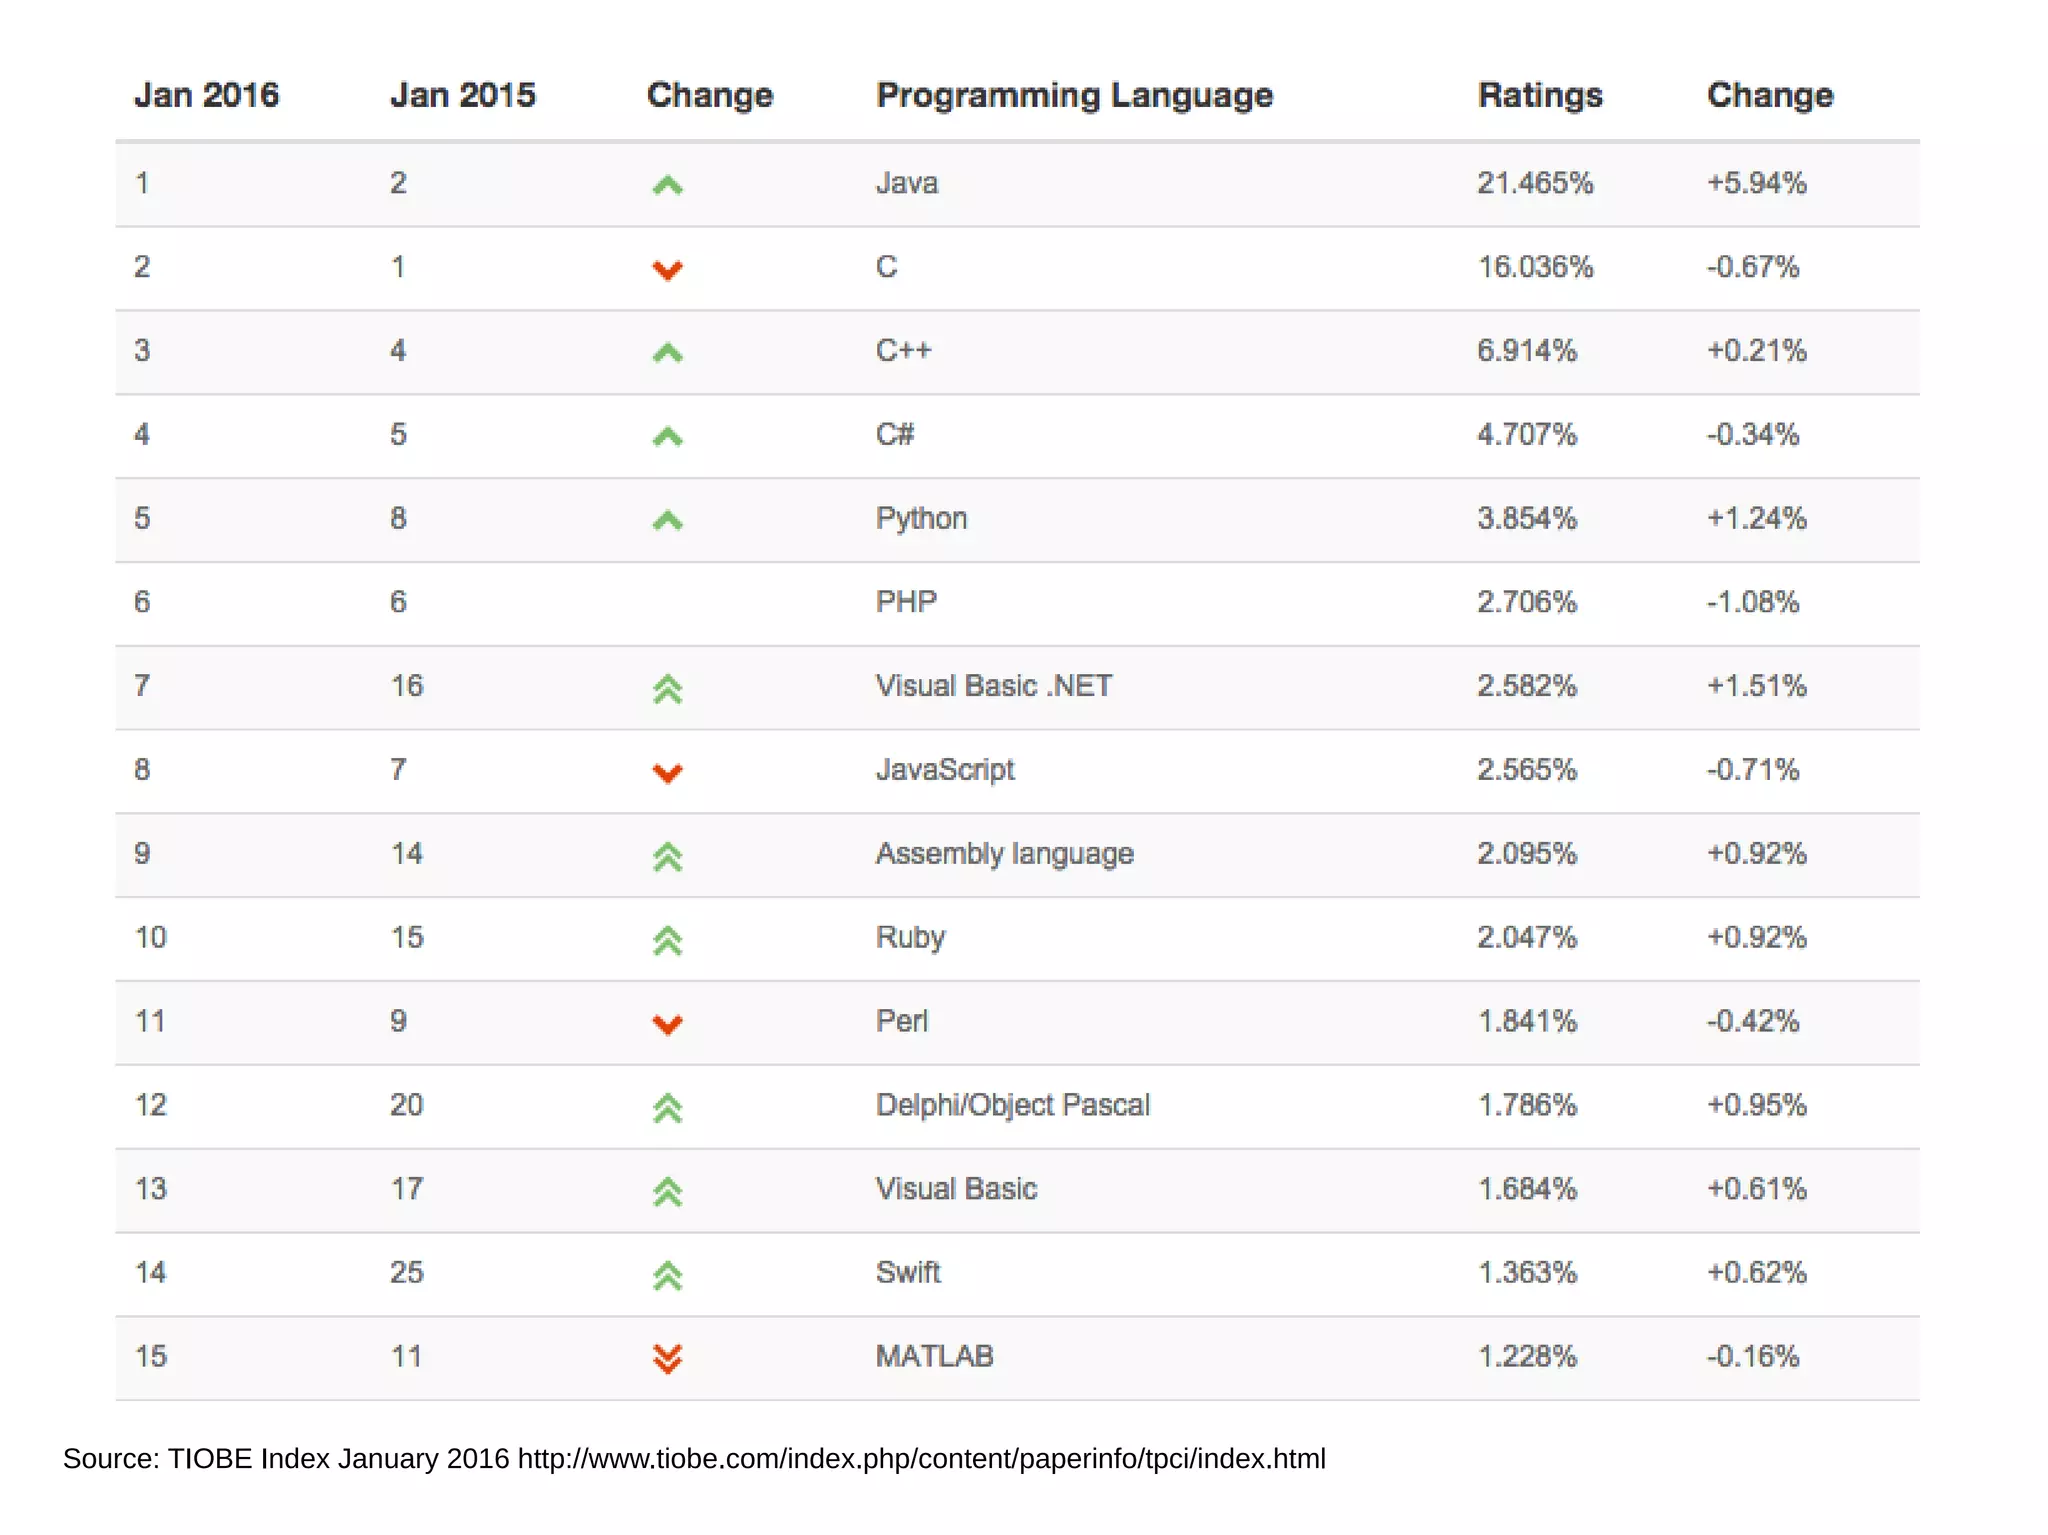Click the green up arrow beside Python
The height and width of the screenshot is (1535, 2048).
[667, 520]
